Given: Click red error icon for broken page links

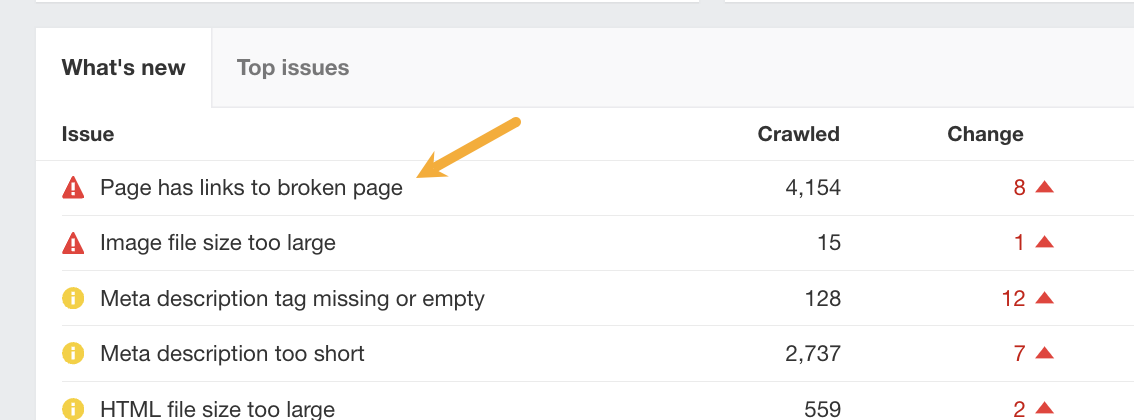Looking at the screenshot, I should [x=73, y=188].
